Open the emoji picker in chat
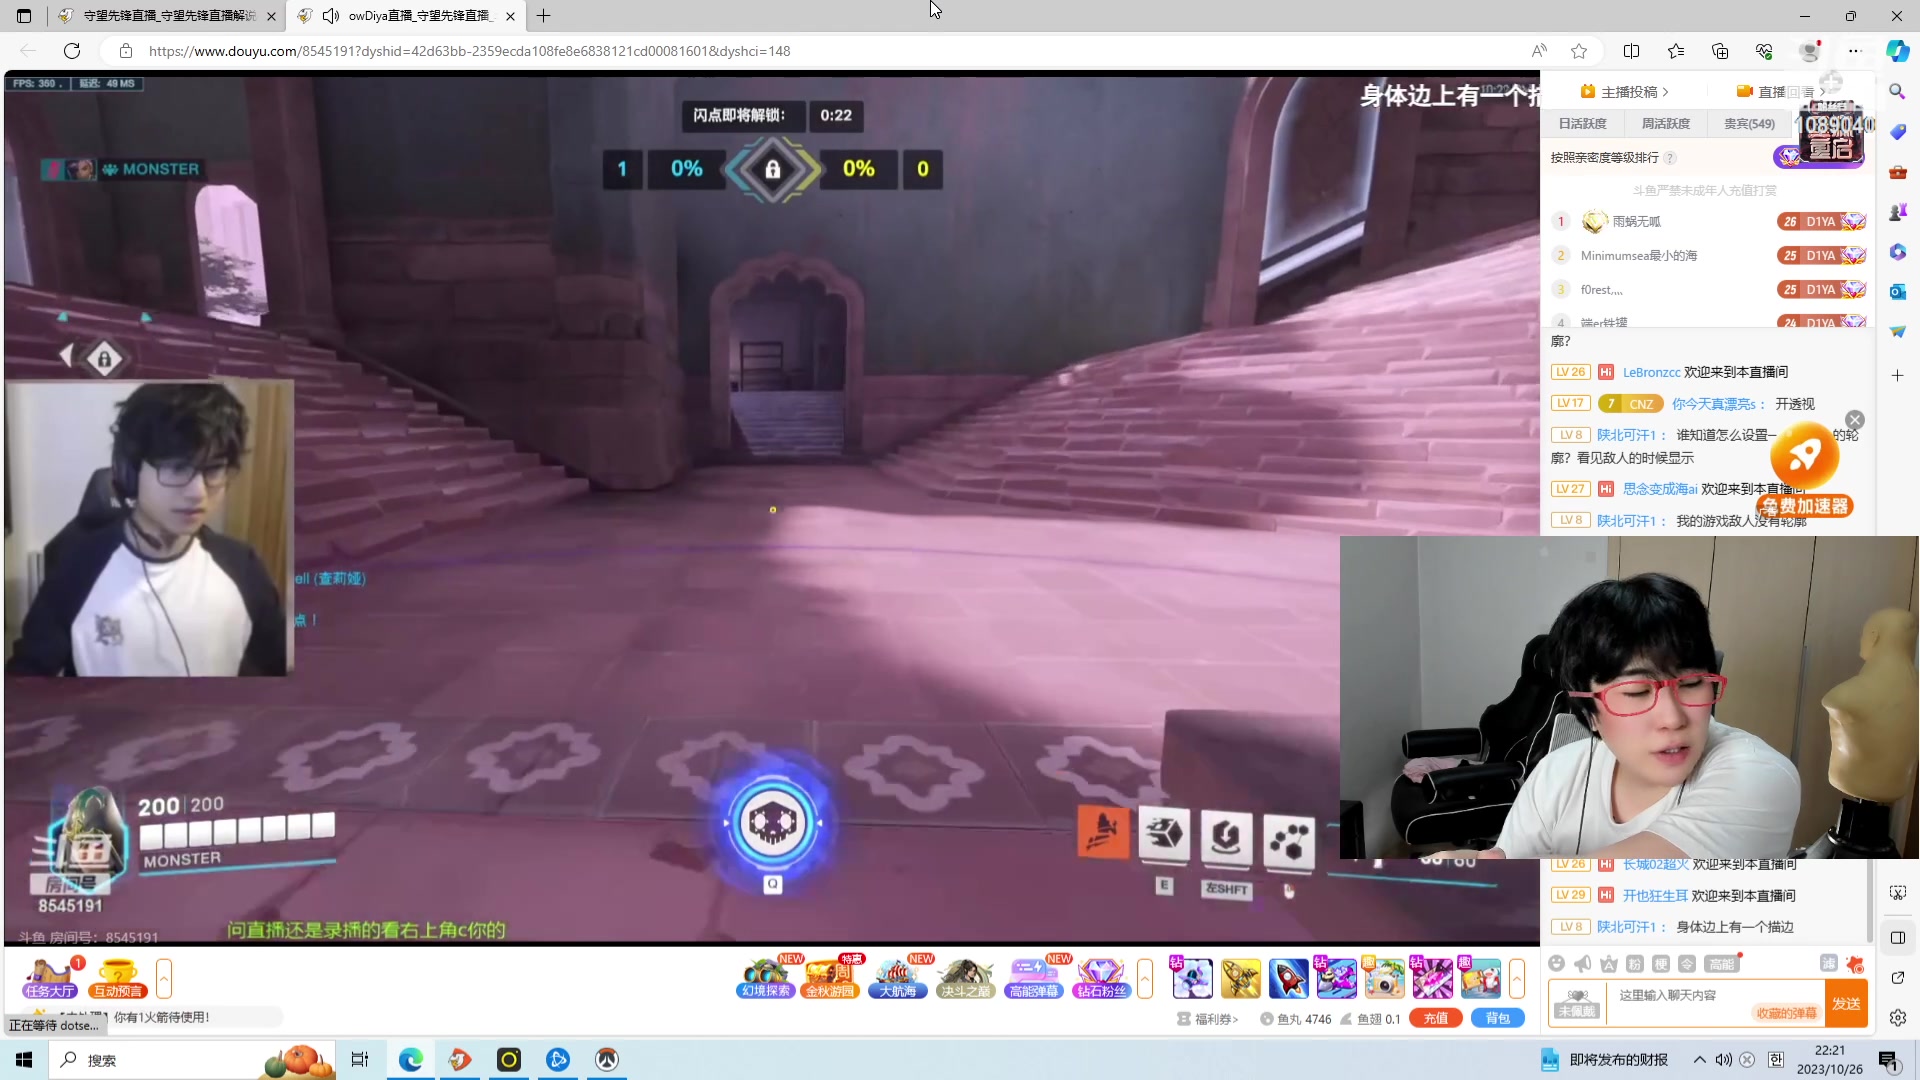 [1556, 963]
